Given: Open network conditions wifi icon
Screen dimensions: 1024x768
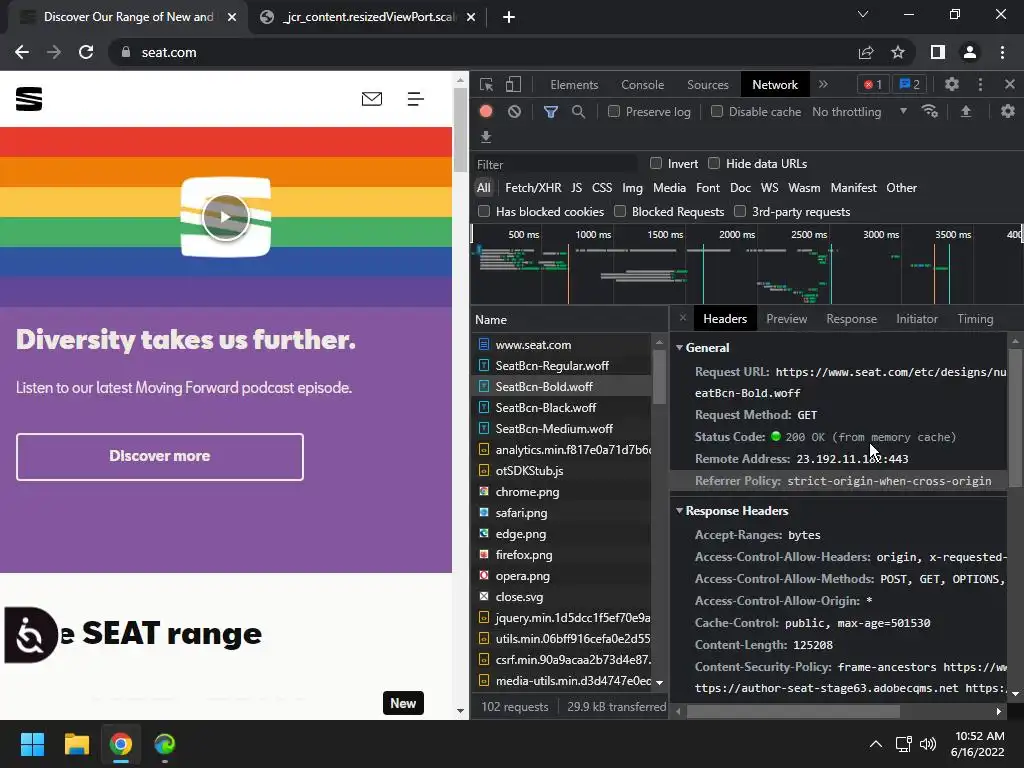Looking at the screenshot, I should tap(929, 111).
